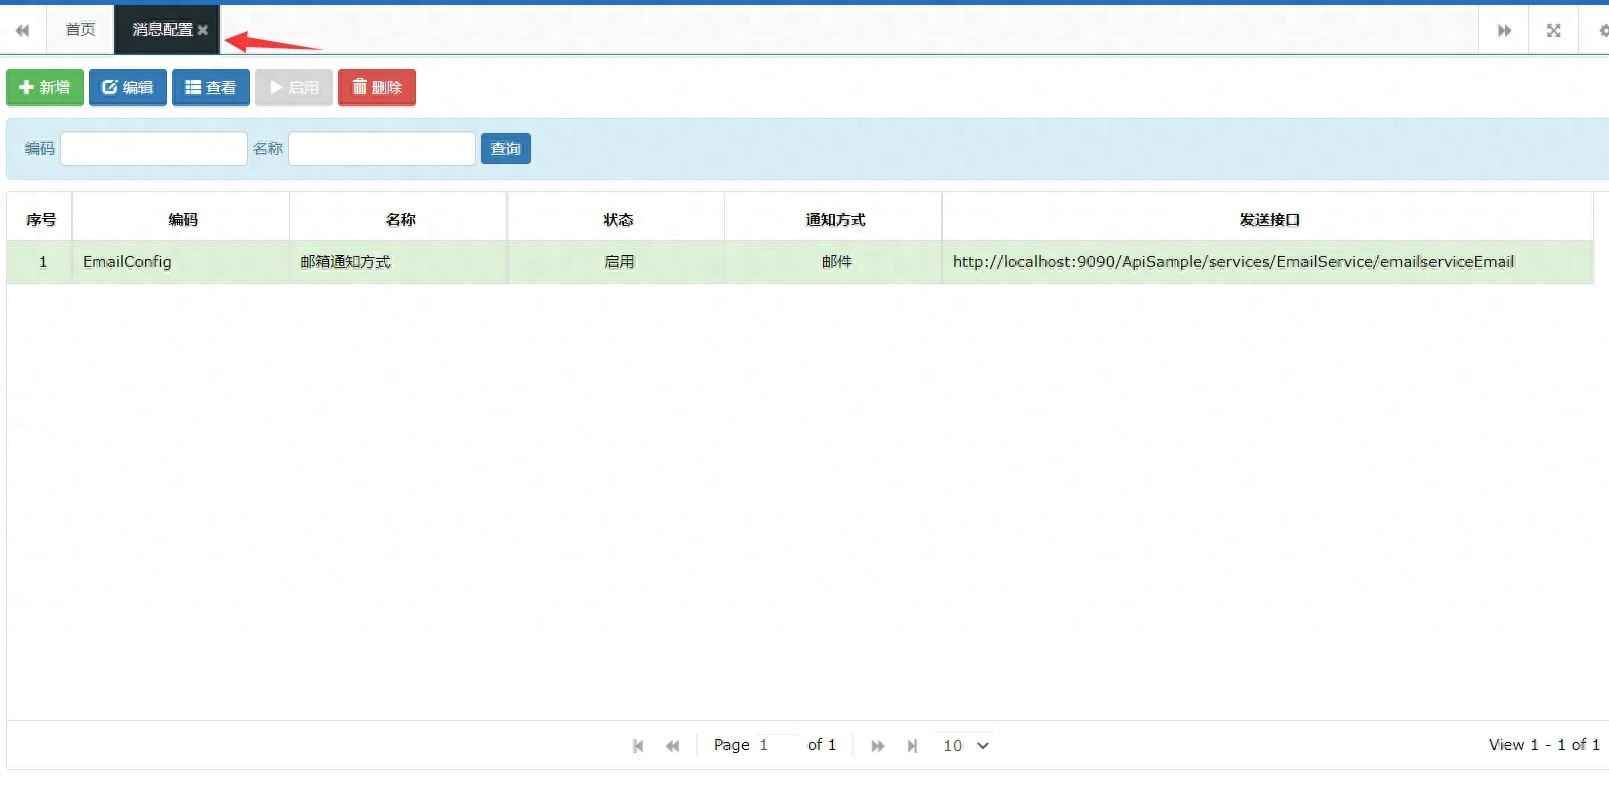Click the 邮件 notification type cell
Screen dimensions: 1609x790
pos(835,262)
